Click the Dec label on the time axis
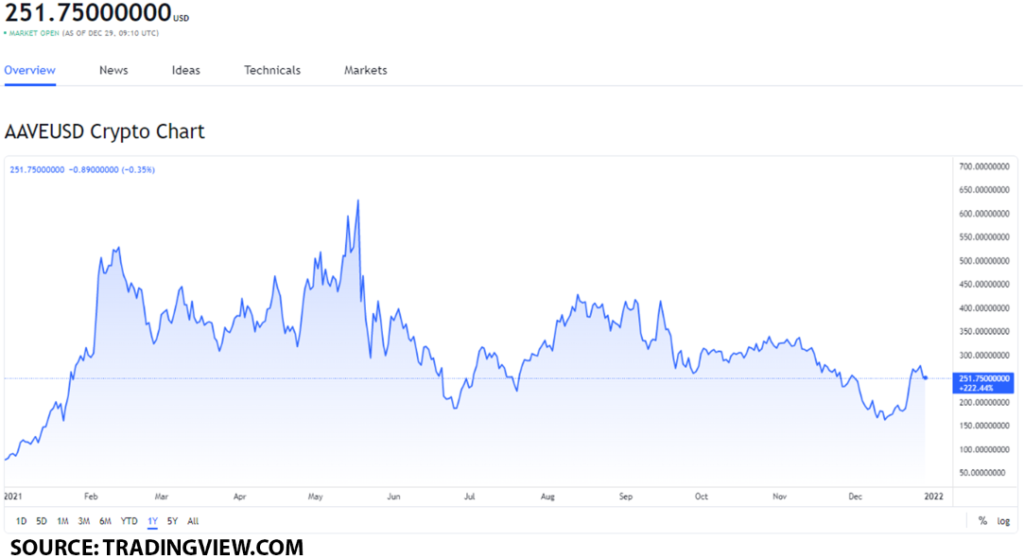This screenshot has height=559, width=1024. coord(856,497)
